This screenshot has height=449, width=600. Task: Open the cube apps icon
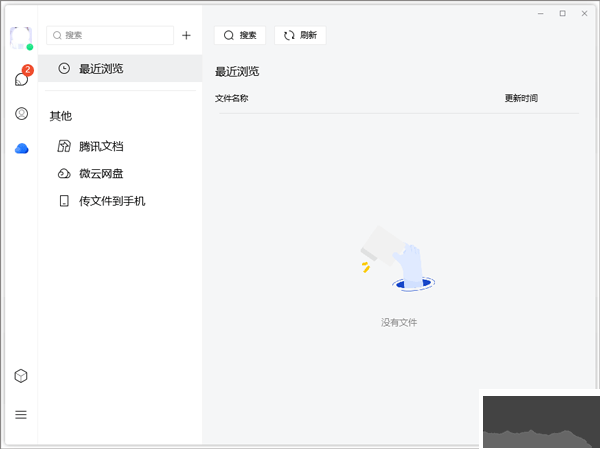(21, 376)
